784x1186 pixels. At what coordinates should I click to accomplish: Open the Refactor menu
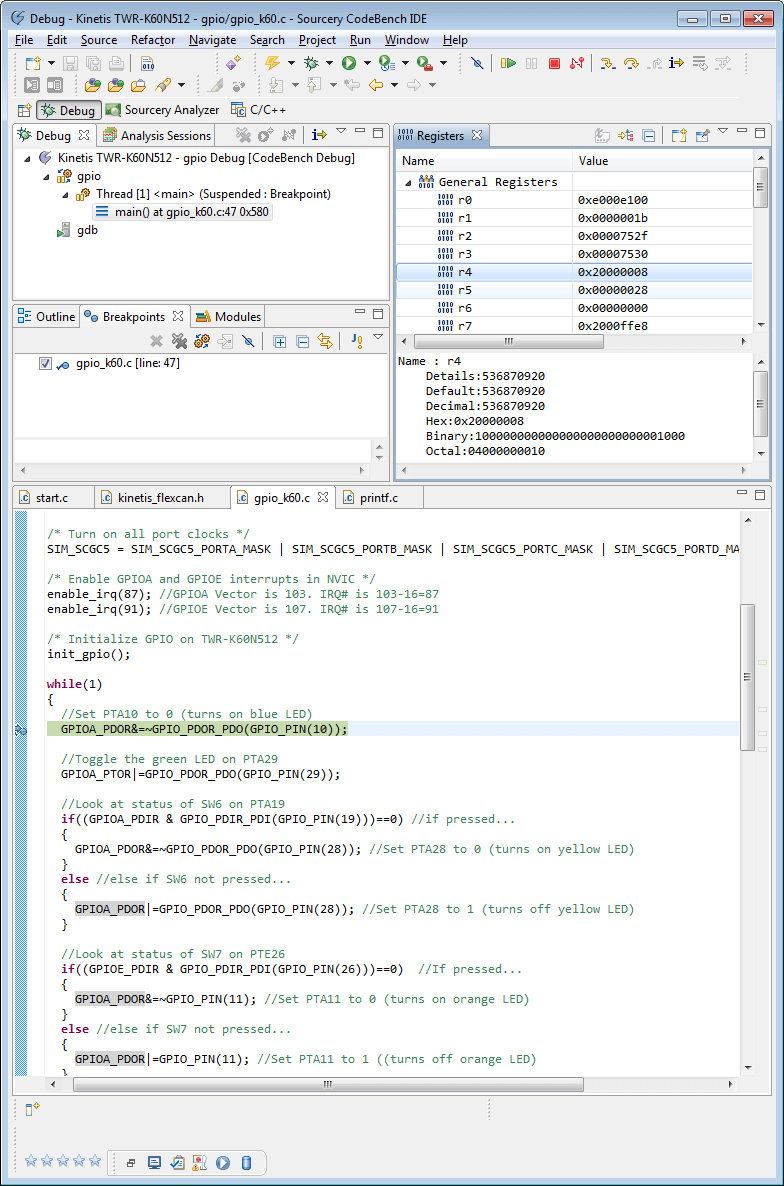click(x=153, y=40)
